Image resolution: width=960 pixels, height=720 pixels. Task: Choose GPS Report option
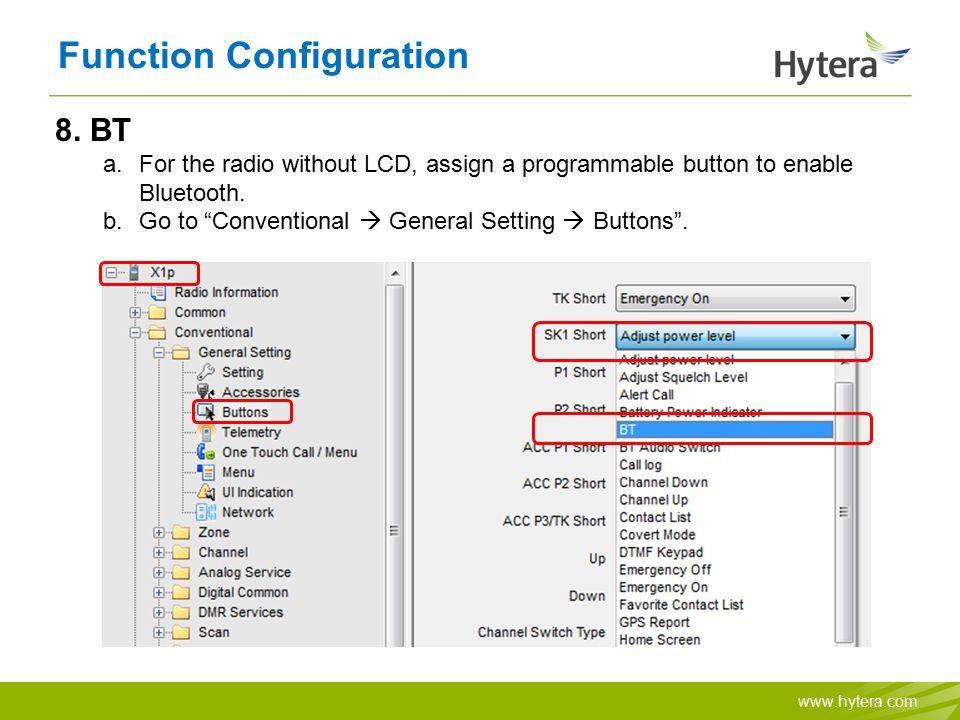click(x=654, y=623)
